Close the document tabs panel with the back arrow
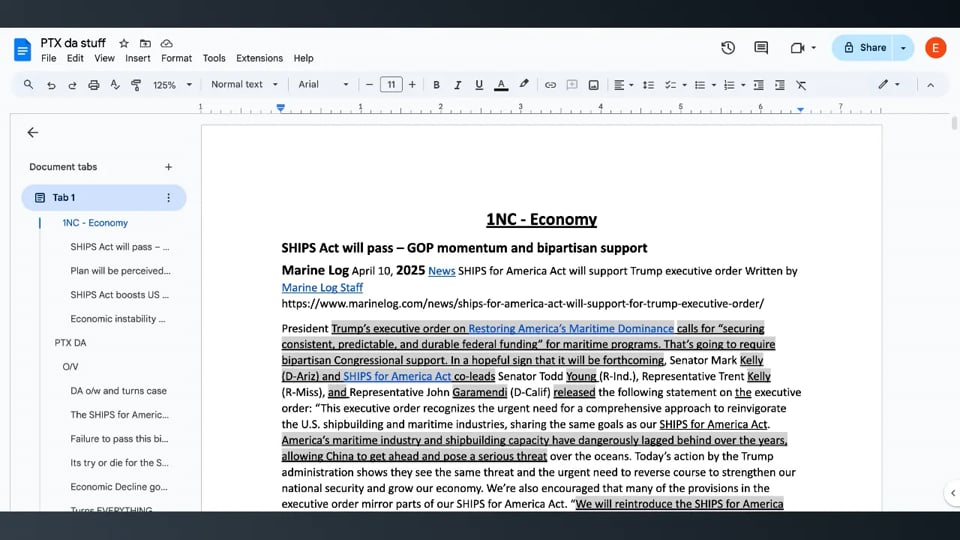 tap(32, 132)
